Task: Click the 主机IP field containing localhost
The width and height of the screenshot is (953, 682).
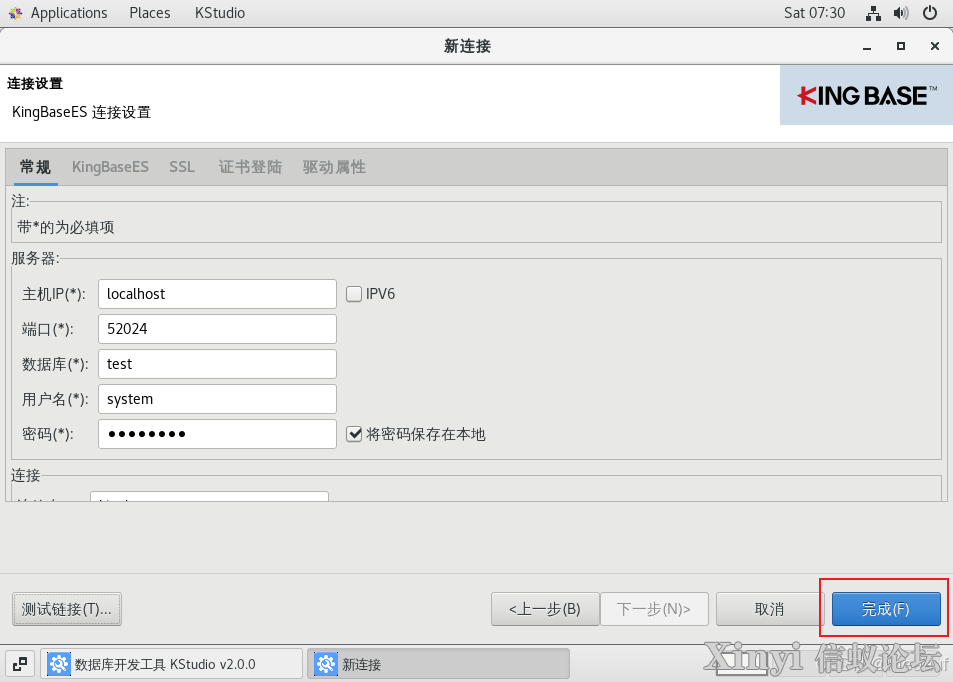Action: [217, 294]
